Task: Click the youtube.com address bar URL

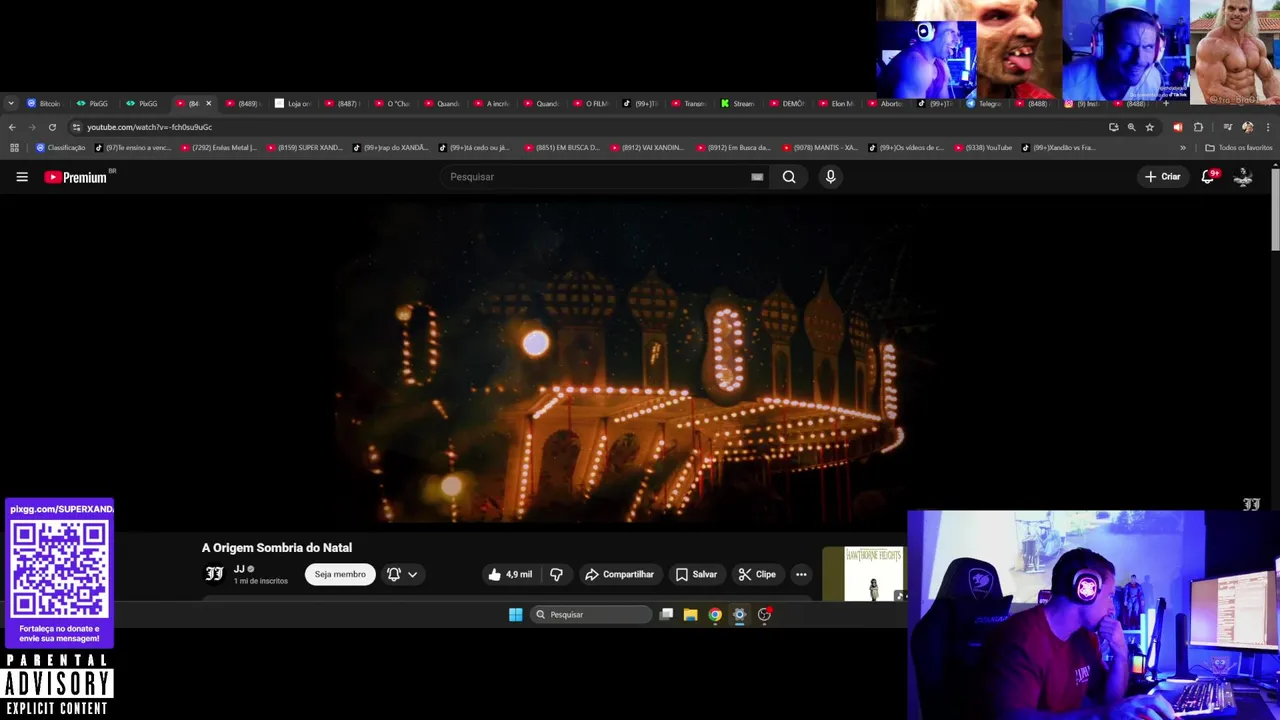Action: click(149, 127)
